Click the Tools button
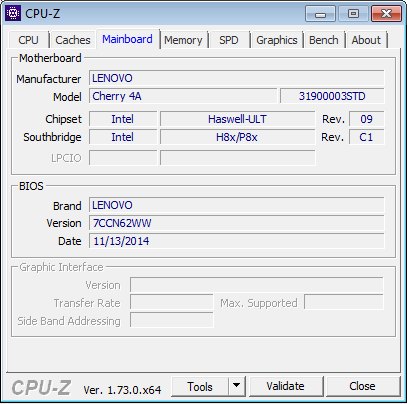Image resolution: width=407 pixels, height=404 pixels. [200, 387]
